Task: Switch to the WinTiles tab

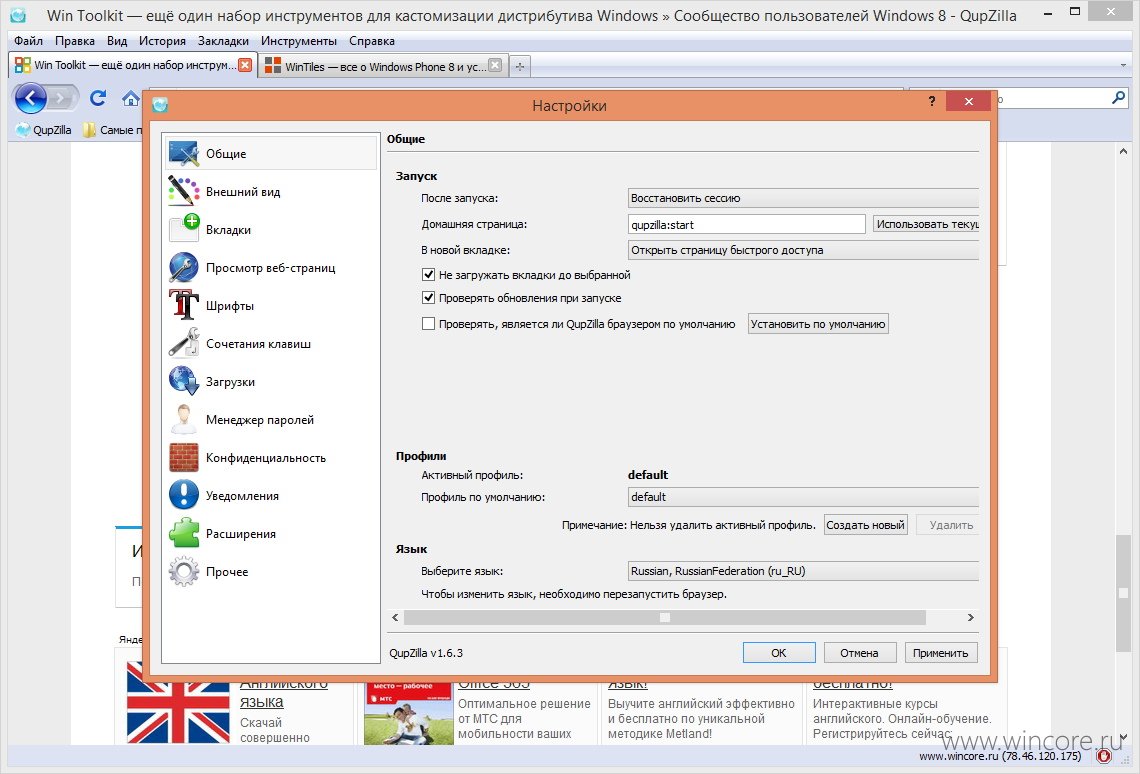Action: click(382, 66)
